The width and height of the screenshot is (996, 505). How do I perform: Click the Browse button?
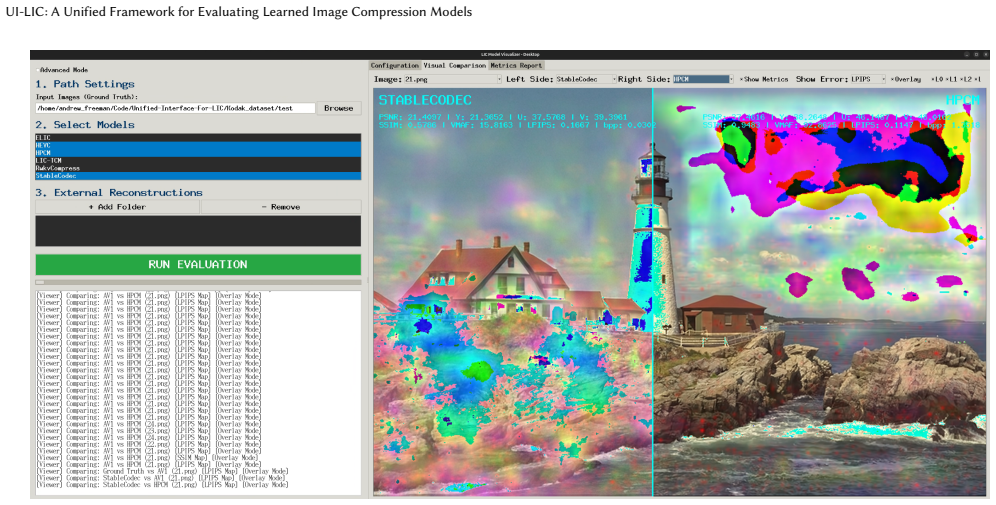click(x=339, y=108)
